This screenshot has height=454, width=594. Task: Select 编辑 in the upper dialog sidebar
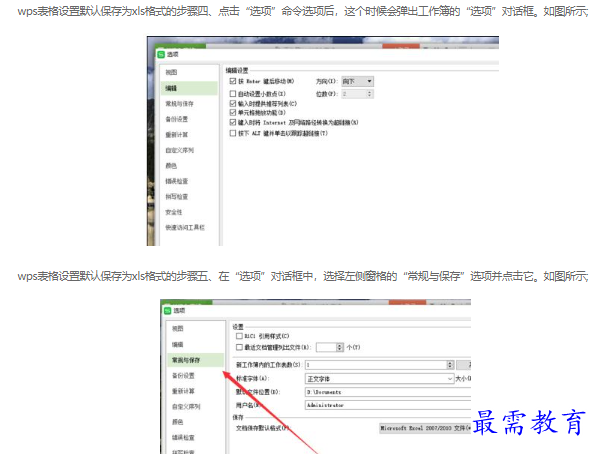(189, 88)
